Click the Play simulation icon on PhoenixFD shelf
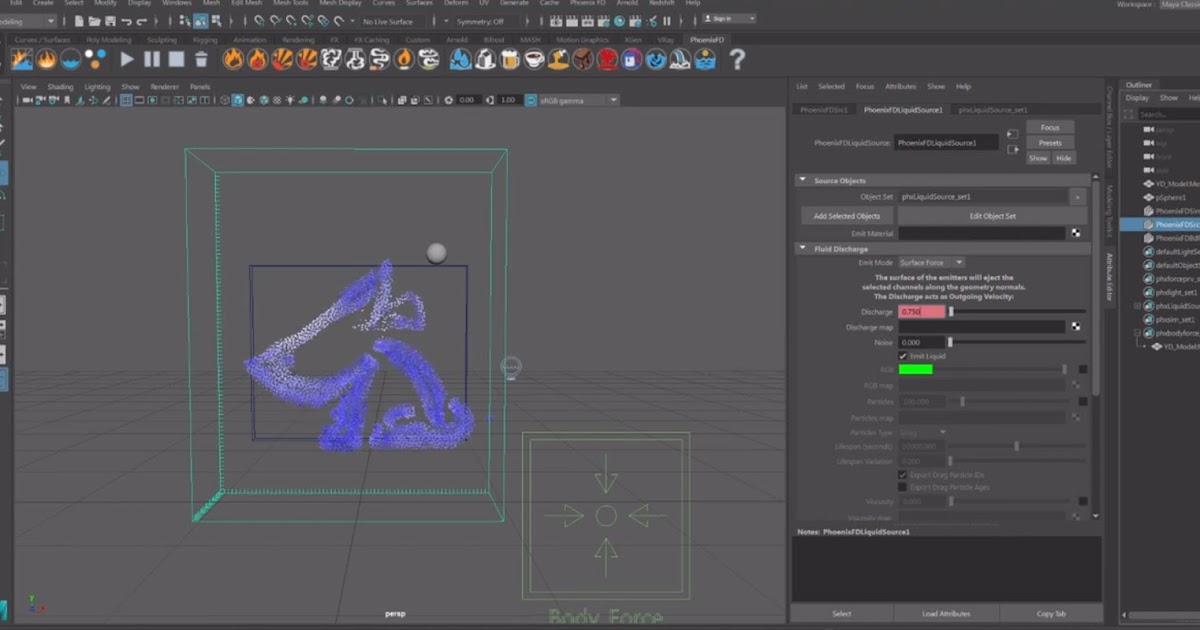Image resolution: width=1200 pixels, height=630 pixels. coord(127,60)
